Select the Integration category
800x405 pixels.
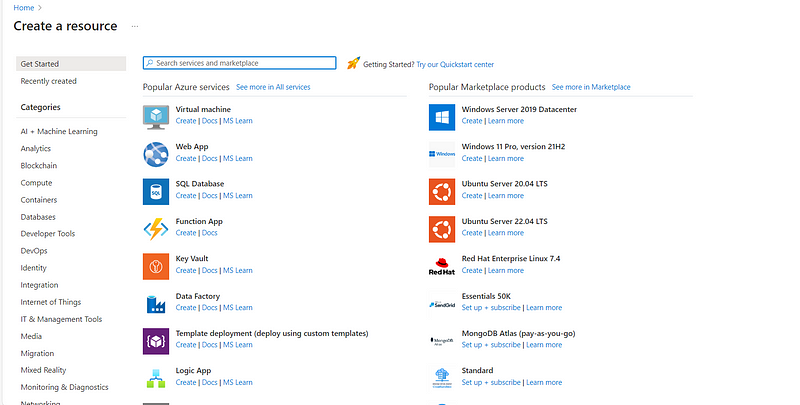click(39, 285)
